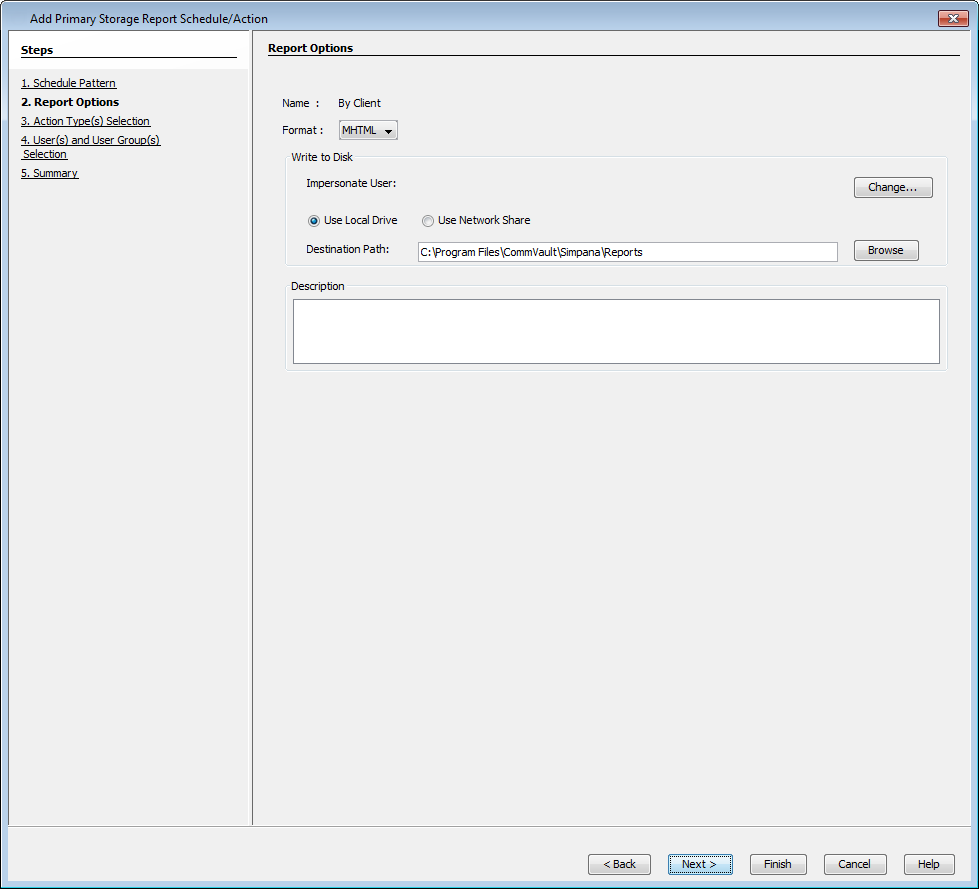
Task: Click inside the Destination Path field
Action: tap(627, 251)
